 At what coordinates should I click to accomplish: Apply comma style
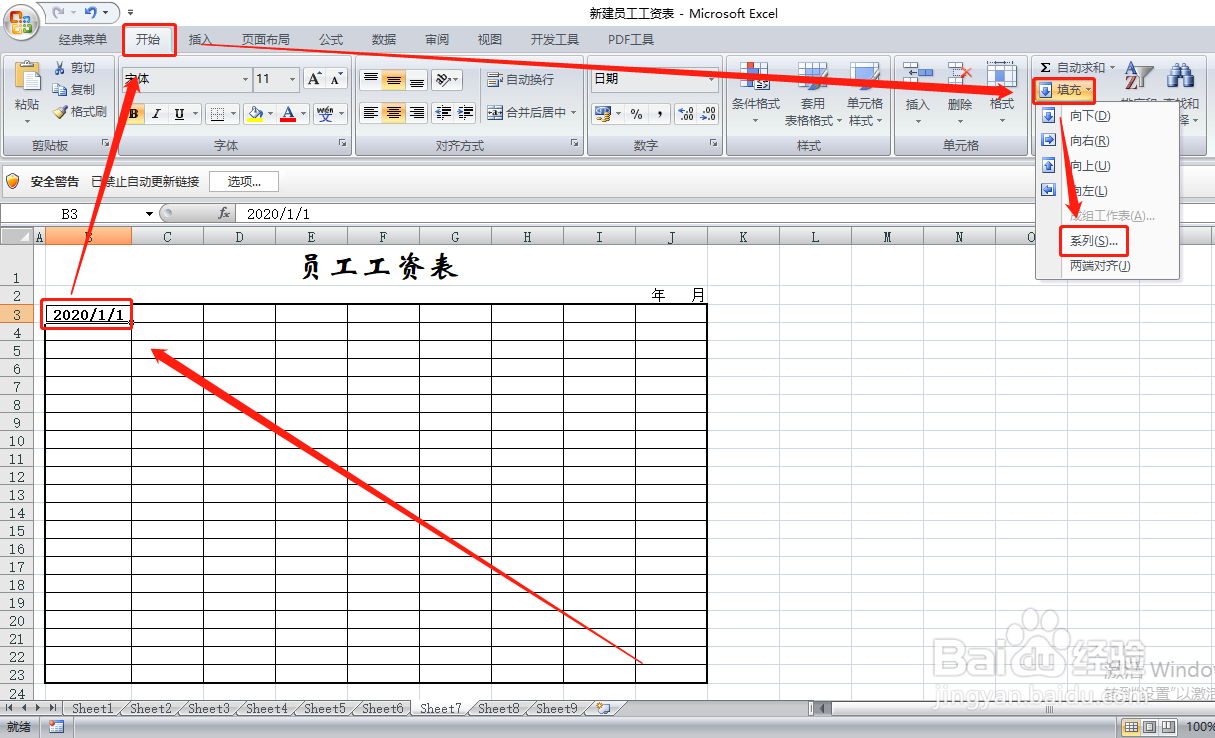[x=659, y=114]
